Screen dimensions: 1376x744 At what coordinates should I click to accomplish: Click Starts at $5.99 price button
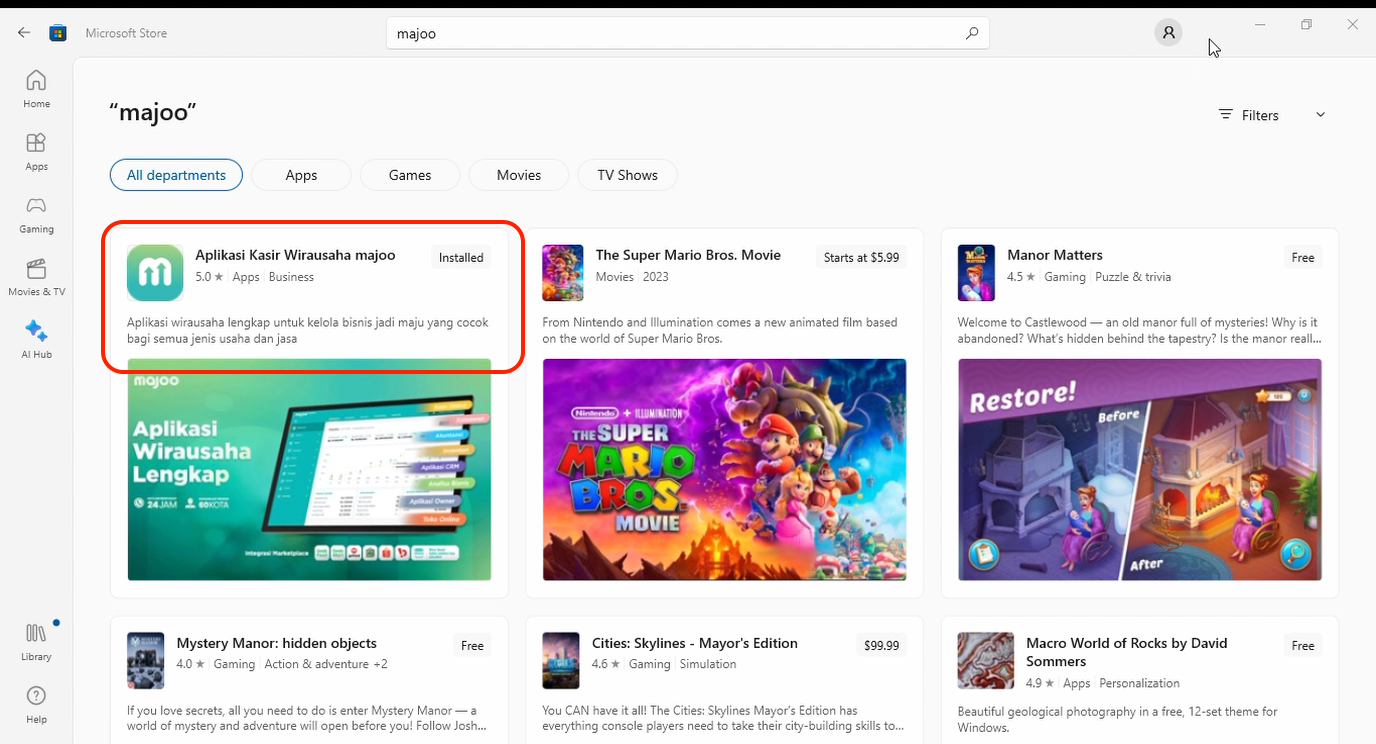click(861, 257)
